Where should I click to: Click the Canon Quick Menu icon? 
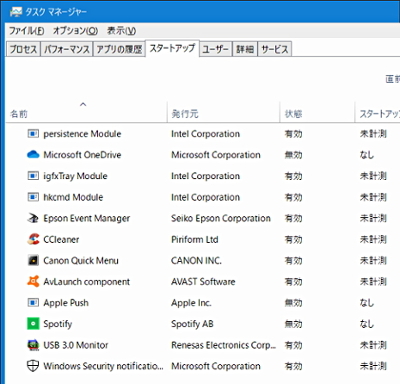point(33,260)
